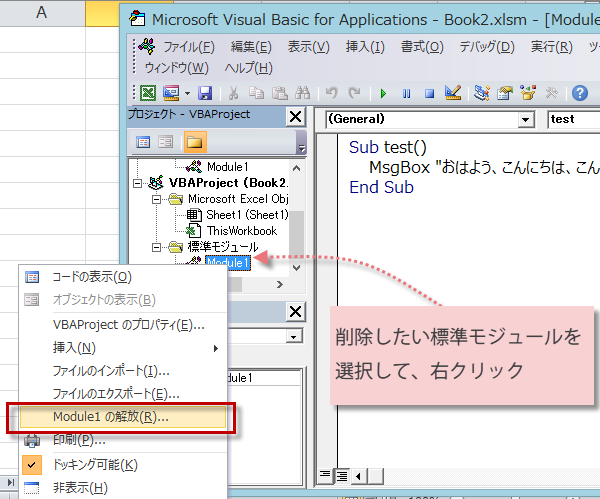
Task: Toggle Design Mode toolbar icon
Action: coord(452,94)
